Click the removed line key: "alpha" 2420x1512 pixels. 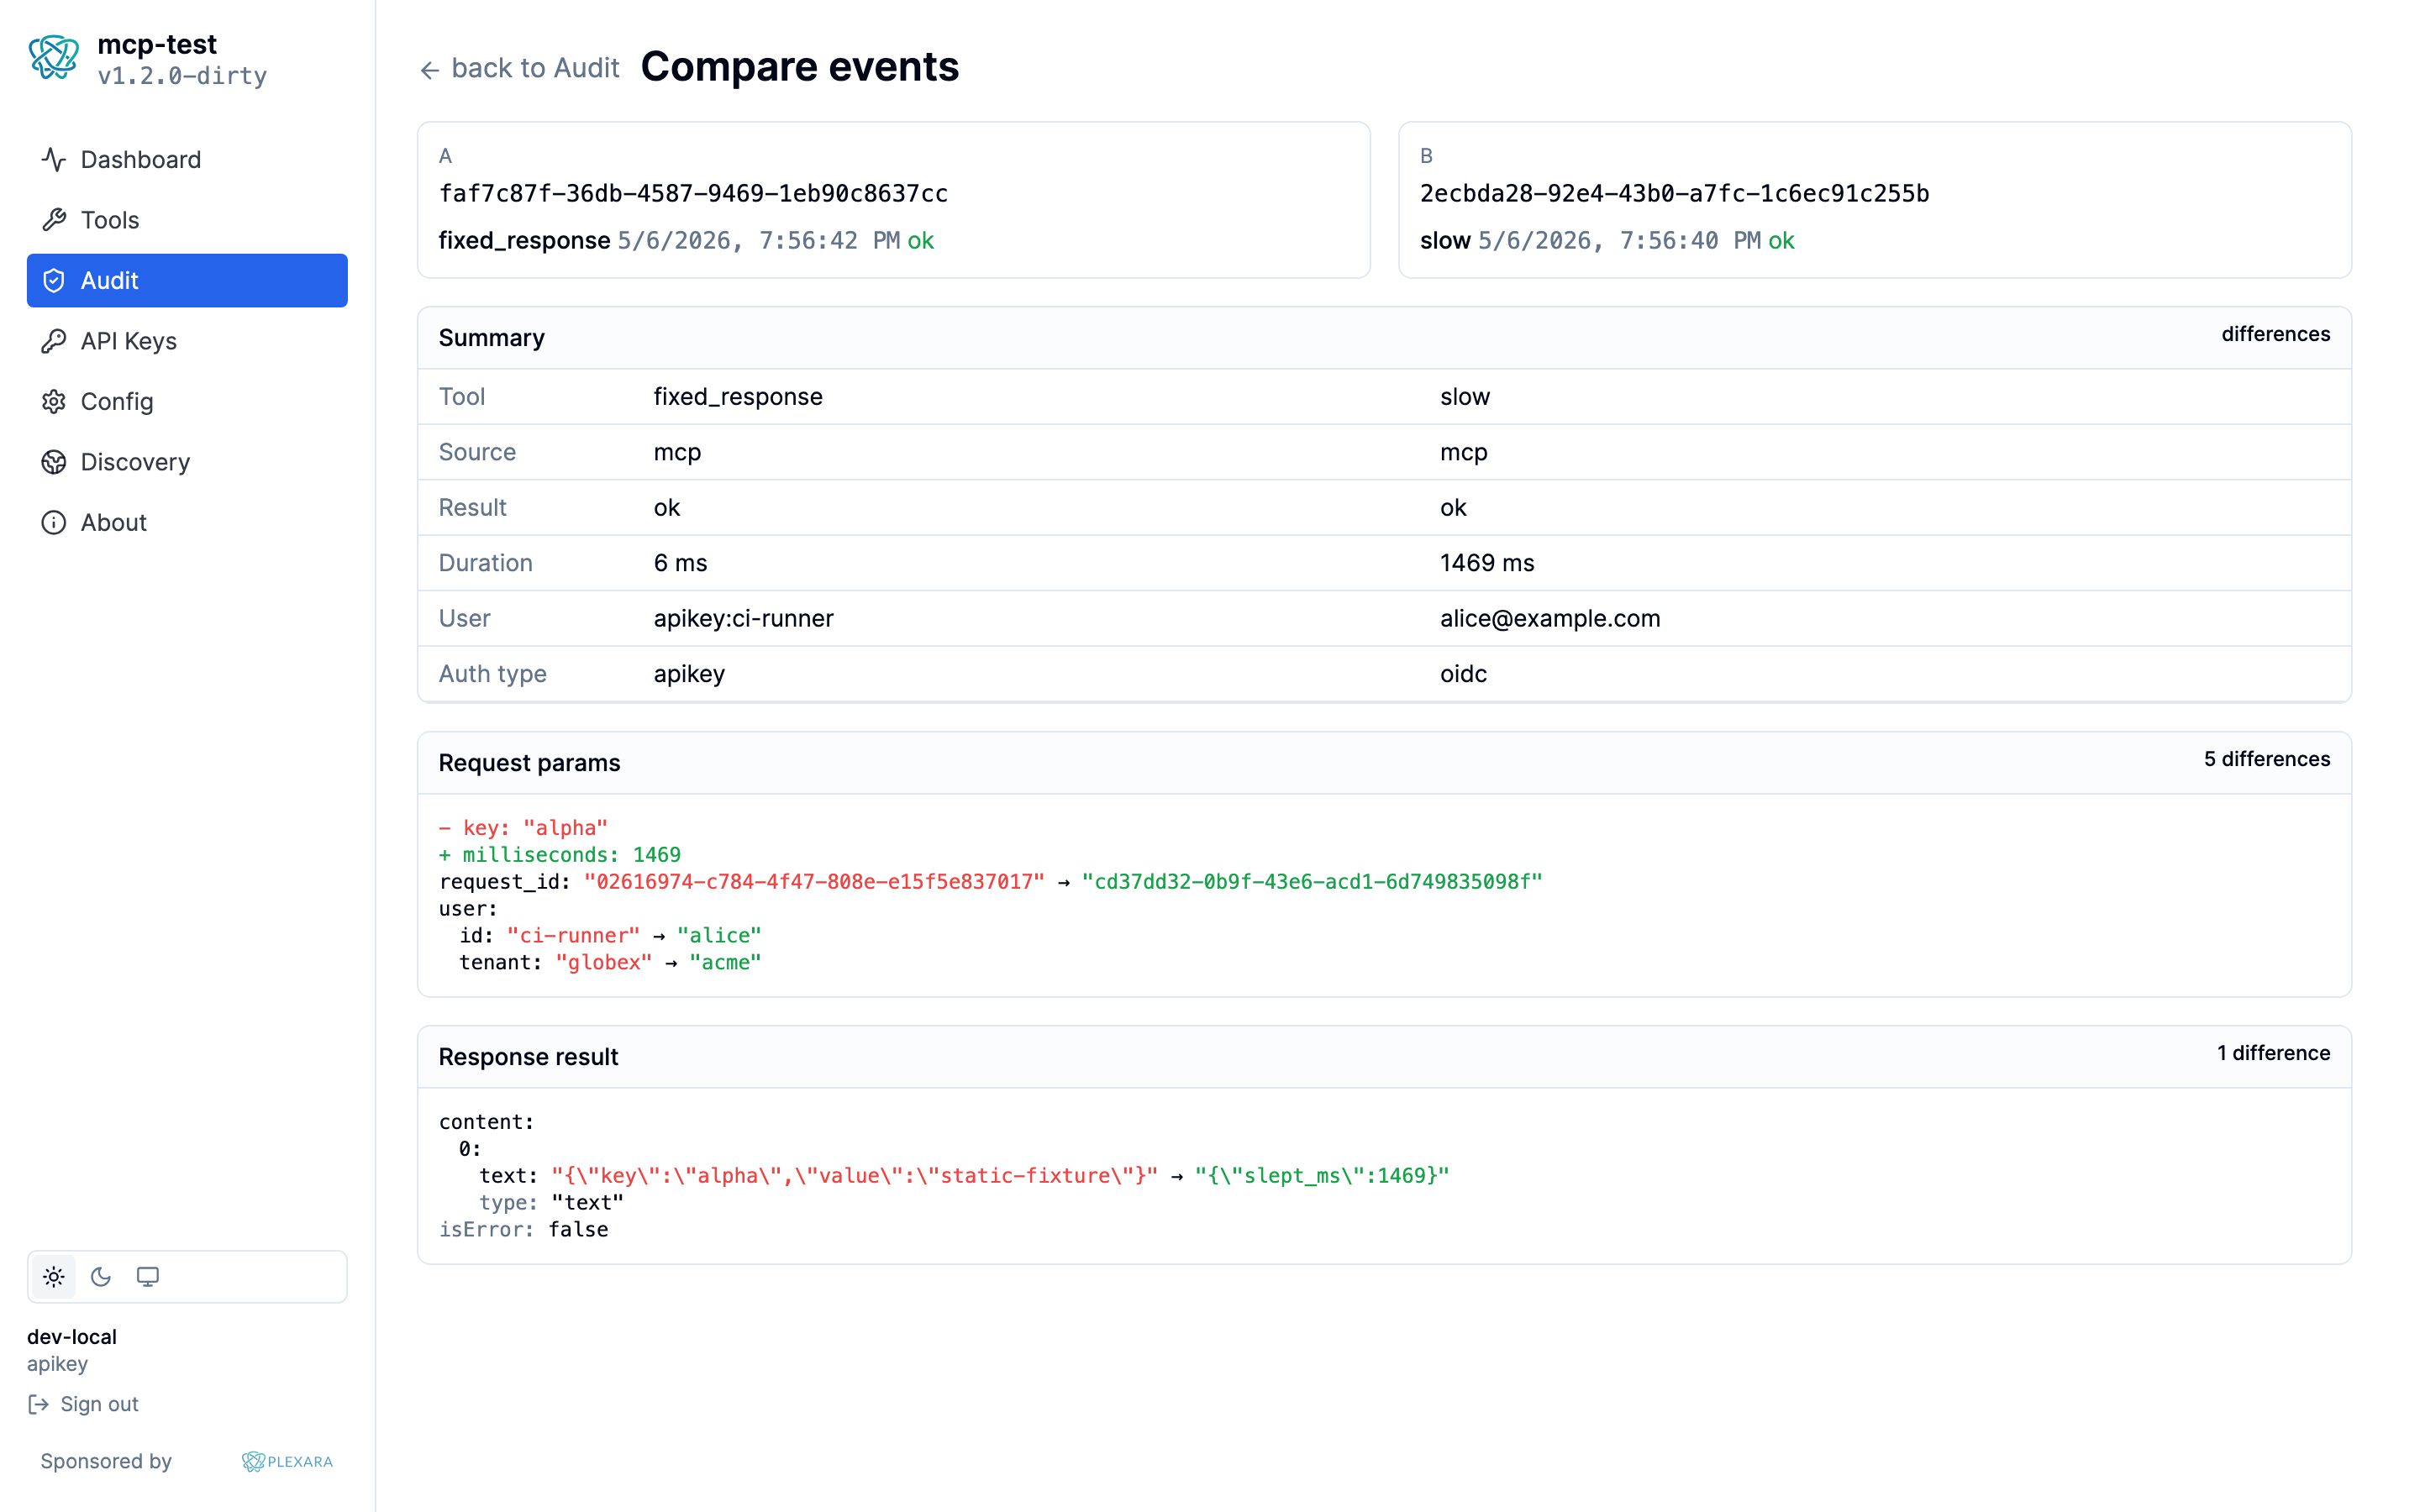(x=523, y=828)
